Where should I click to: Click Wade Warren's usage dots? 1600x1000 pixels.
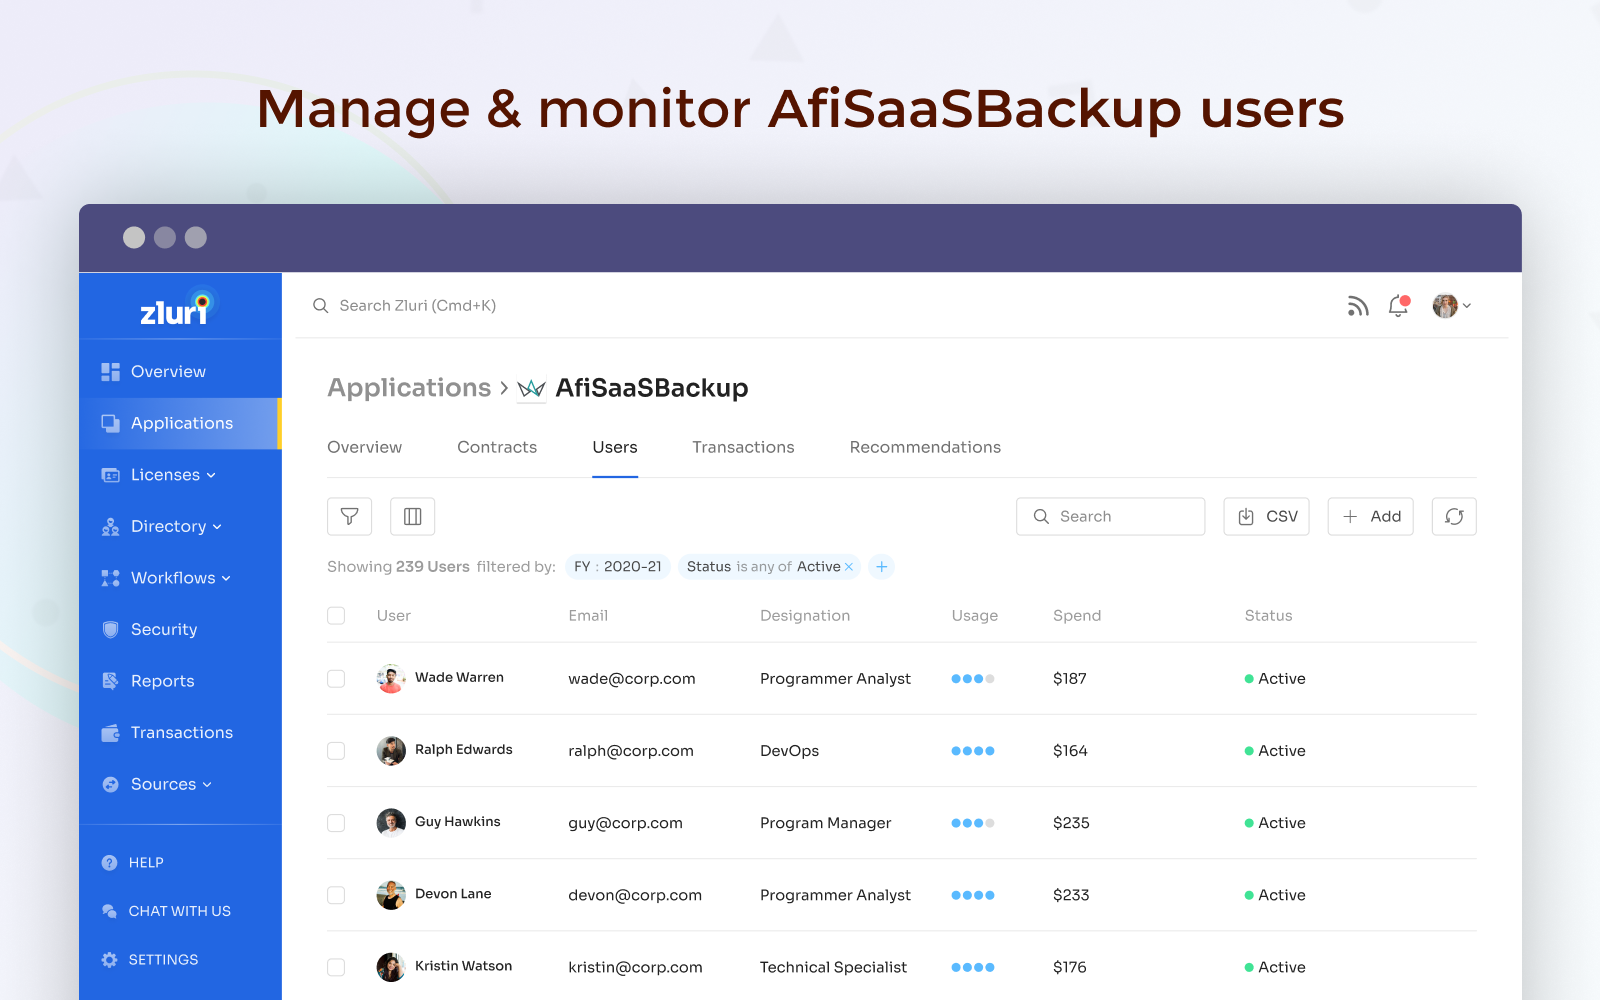point(973,679)
